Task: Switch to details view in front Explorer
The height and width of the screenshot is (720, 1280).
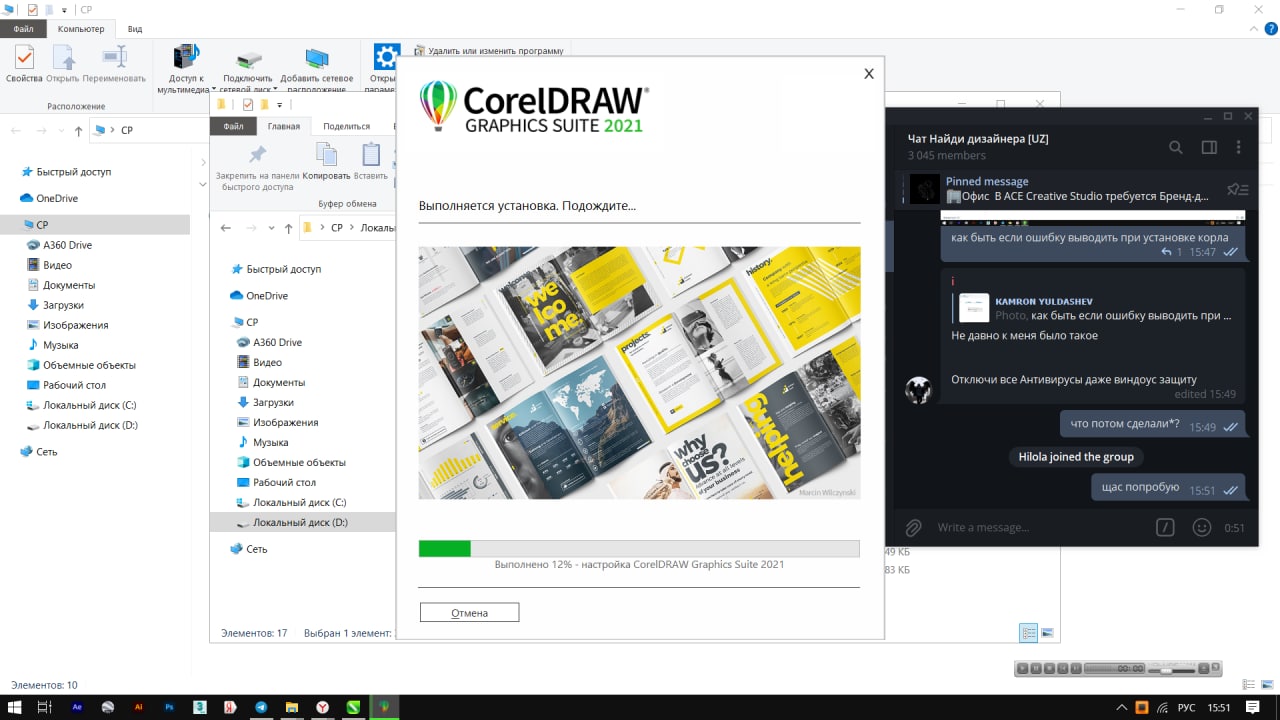Action: coord(1028,633)
